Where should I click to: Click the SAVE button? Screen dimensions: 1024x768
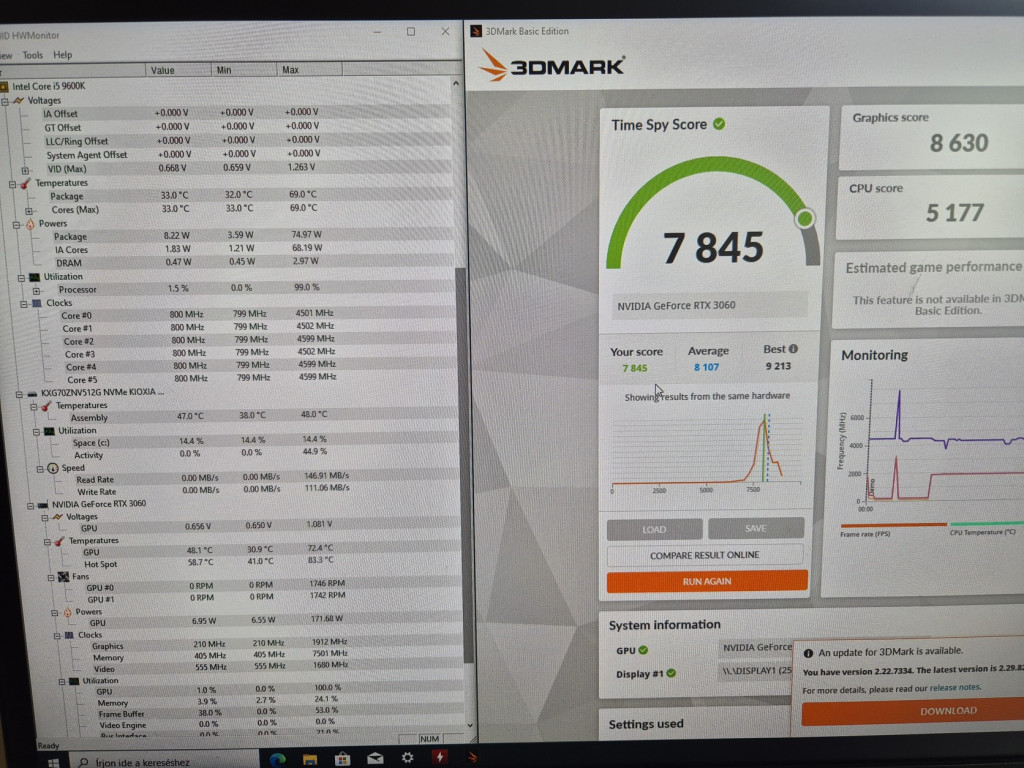coord(756,528)
